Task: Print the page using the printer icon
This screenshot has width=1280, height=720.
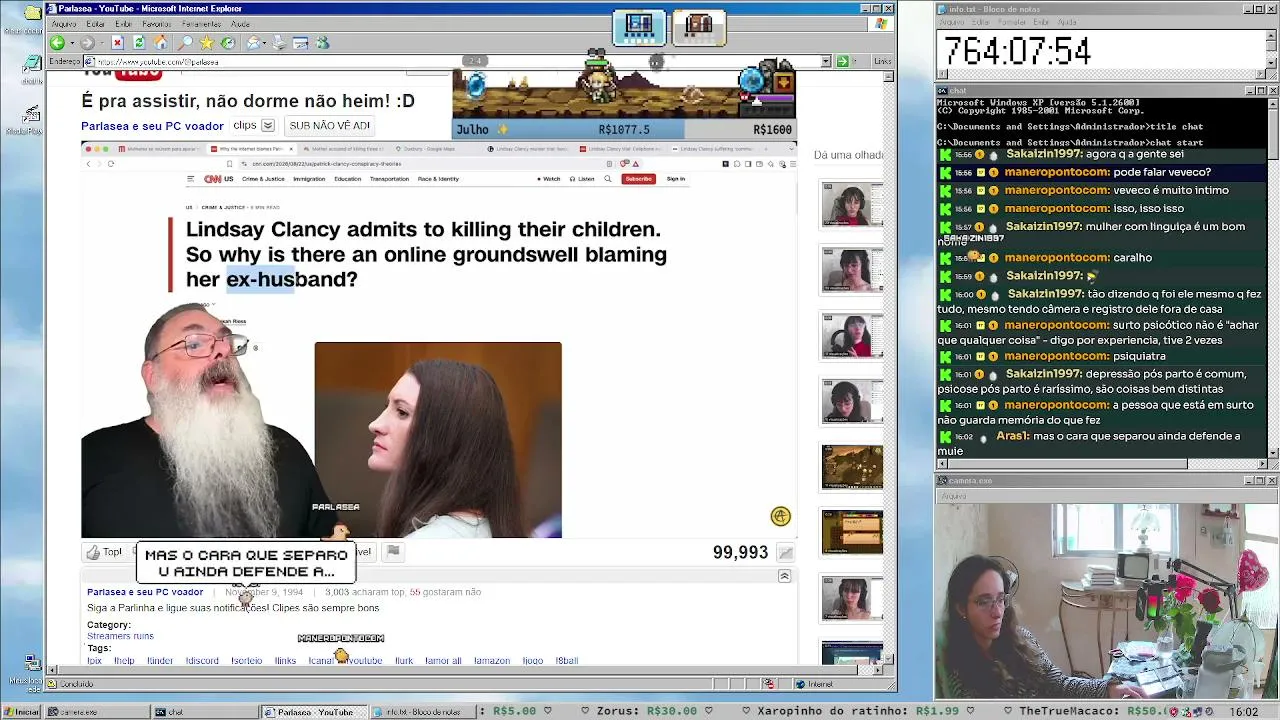Action: pyautogui.click(x=278, y=43)
